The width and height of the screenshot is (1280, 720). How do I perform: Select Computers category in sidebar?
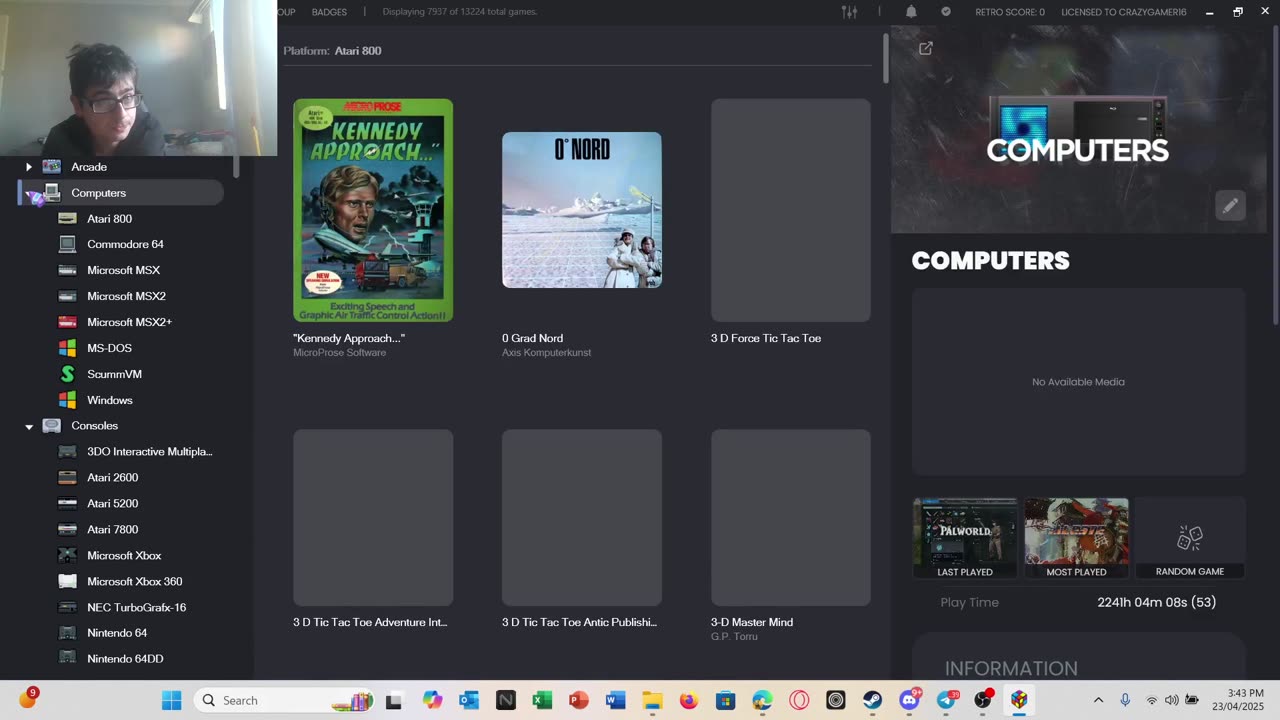121,193
